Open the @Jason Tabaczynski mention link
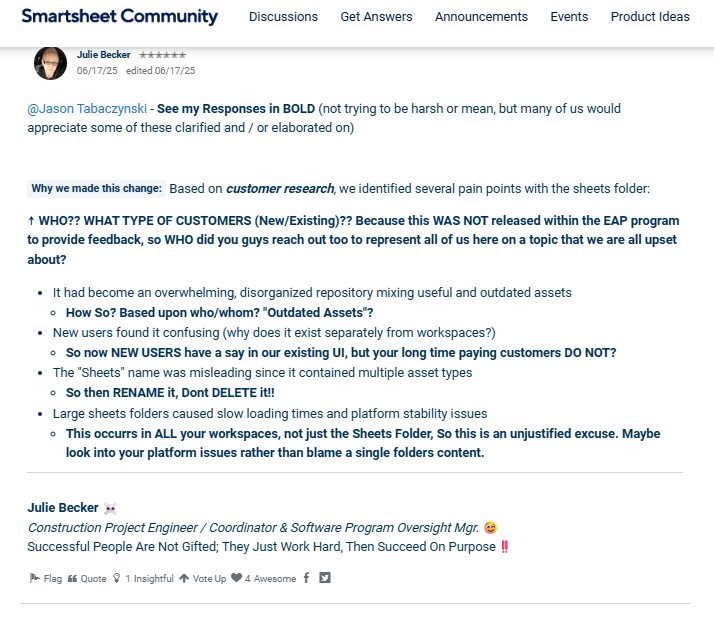The image size is (714, 617). [x=87, y=109]
